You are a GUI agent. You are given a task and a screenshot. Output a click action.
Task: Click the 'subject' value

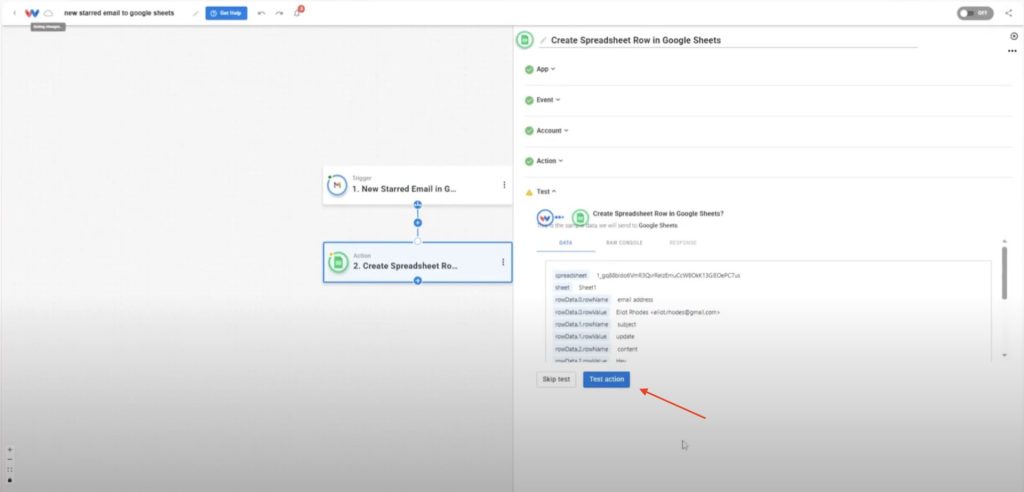pos(626,324)
